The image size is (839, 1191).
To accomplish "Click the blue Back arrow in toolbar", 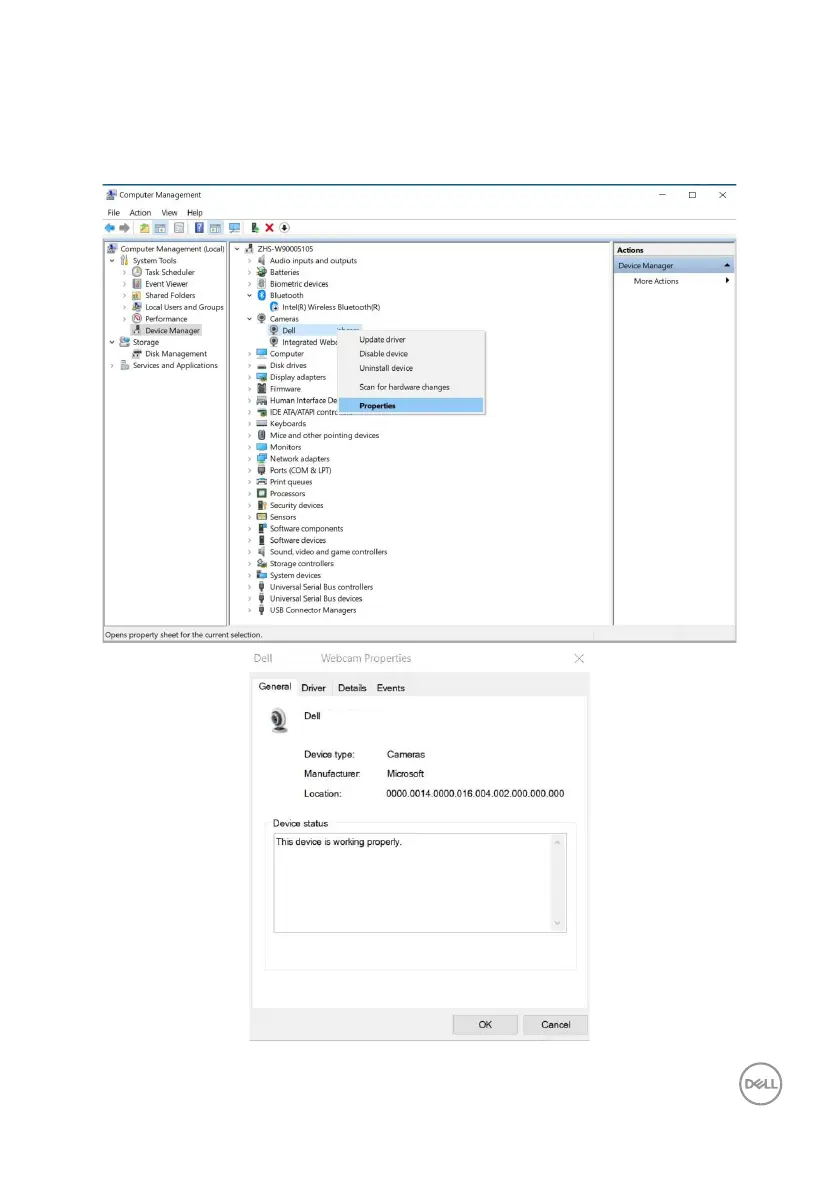I will pos(110,228).
